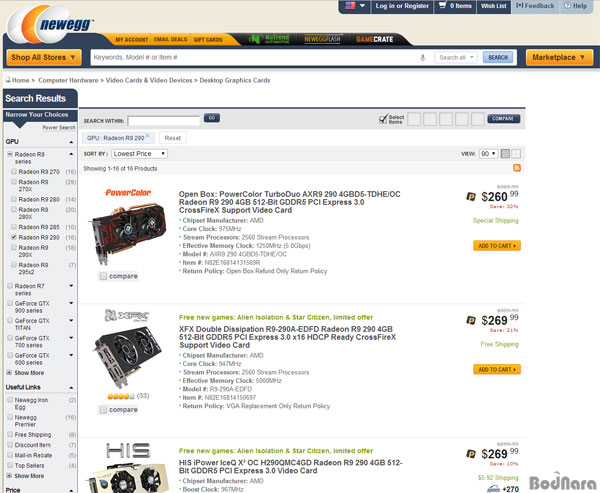This screenshot has width=600, height=493.
Task: Click the US flag country selector
Action: pyautogui.click(x=355, y=6)
